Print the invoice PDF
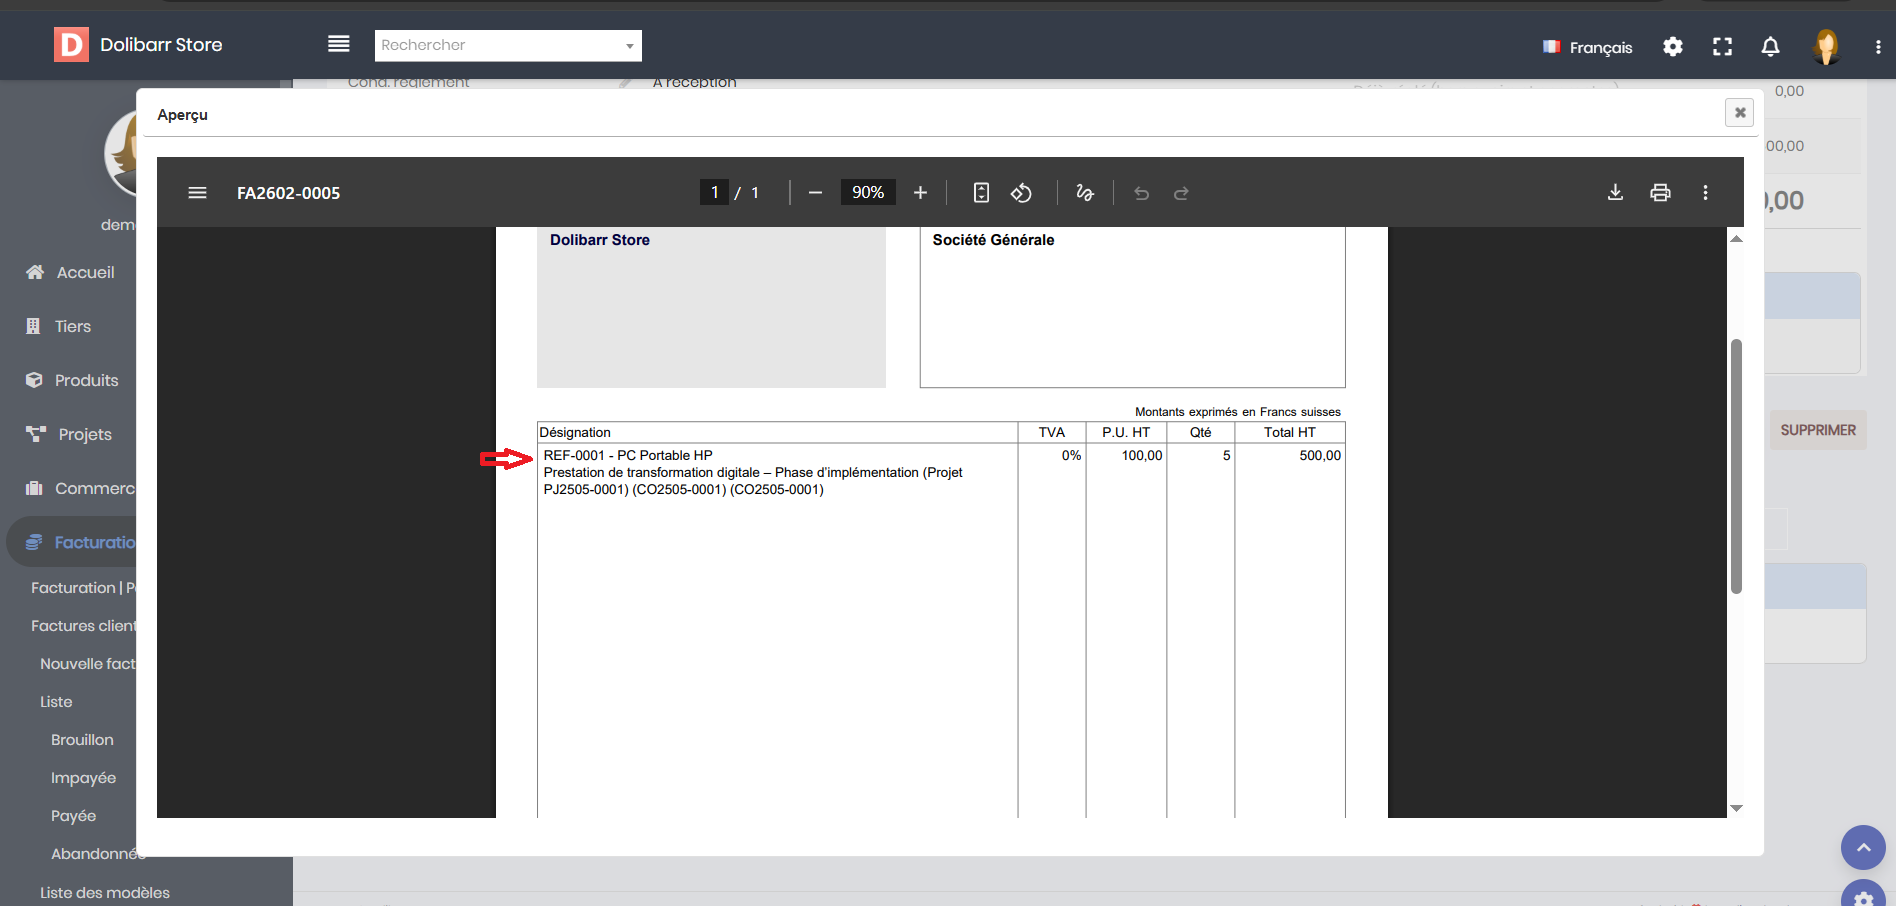 click(x=1660, y=193)
